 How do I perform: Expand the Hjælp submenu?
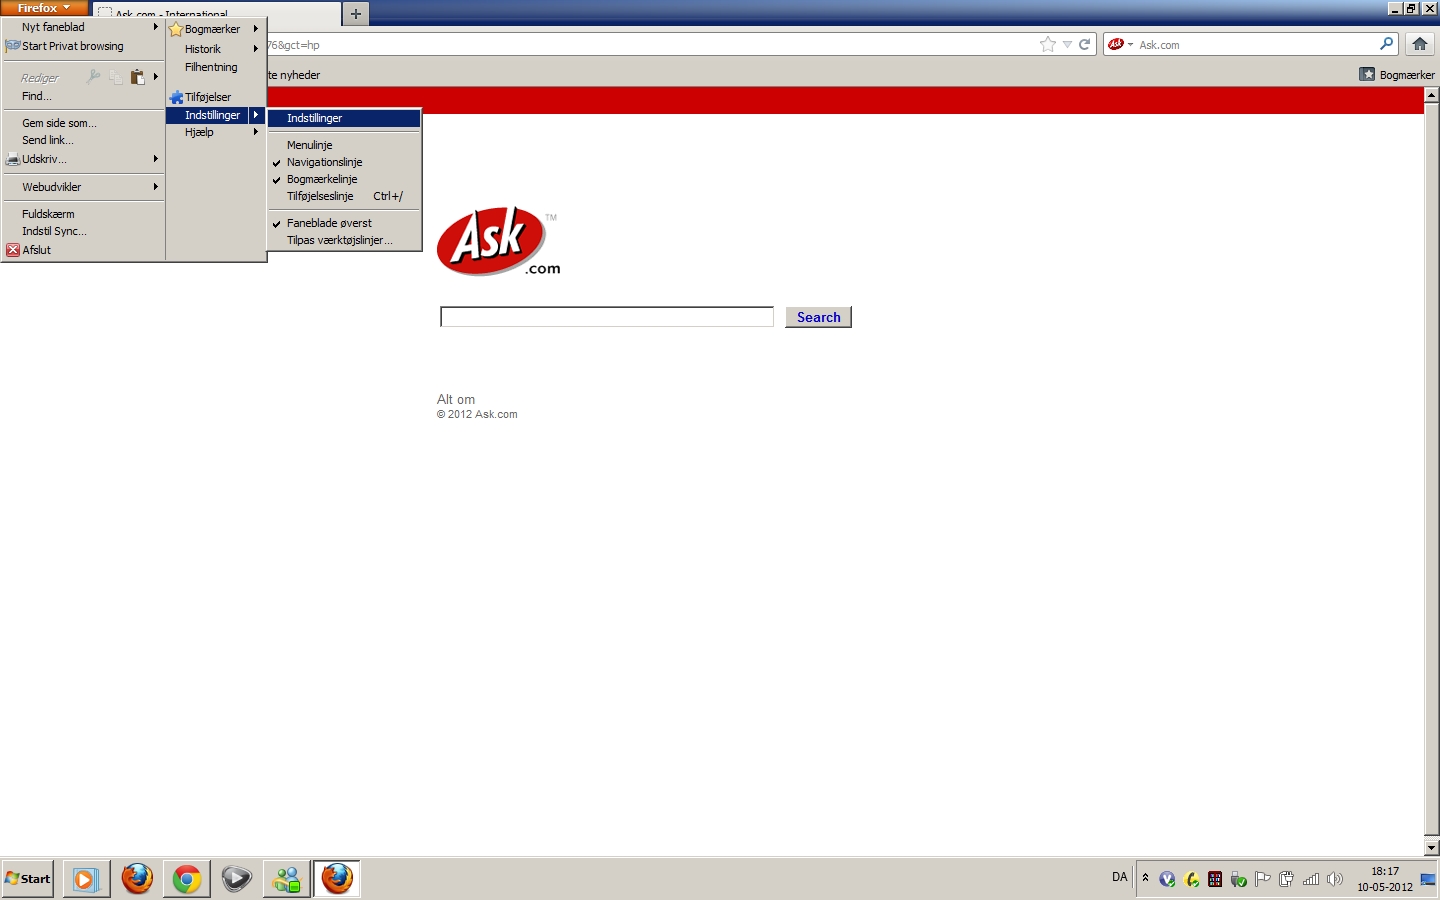215,132
